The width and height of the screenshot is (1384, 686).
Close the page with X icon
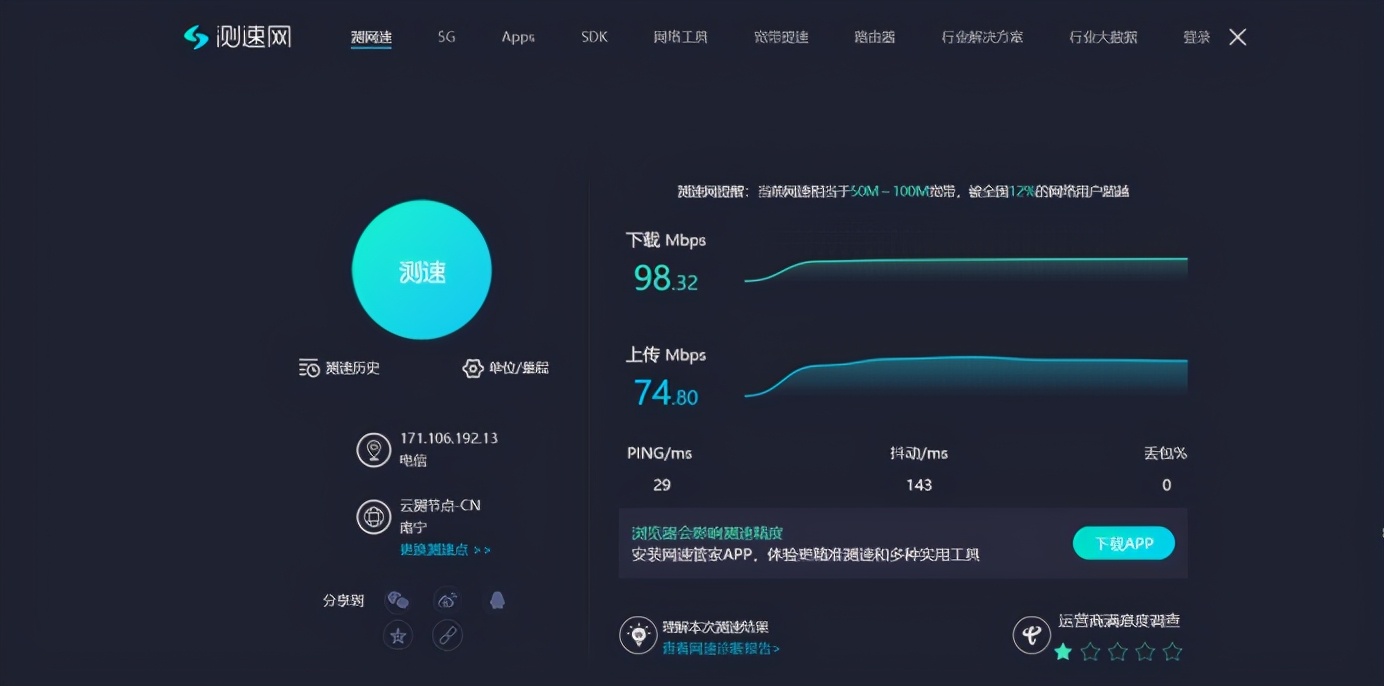pos(1238,37)
